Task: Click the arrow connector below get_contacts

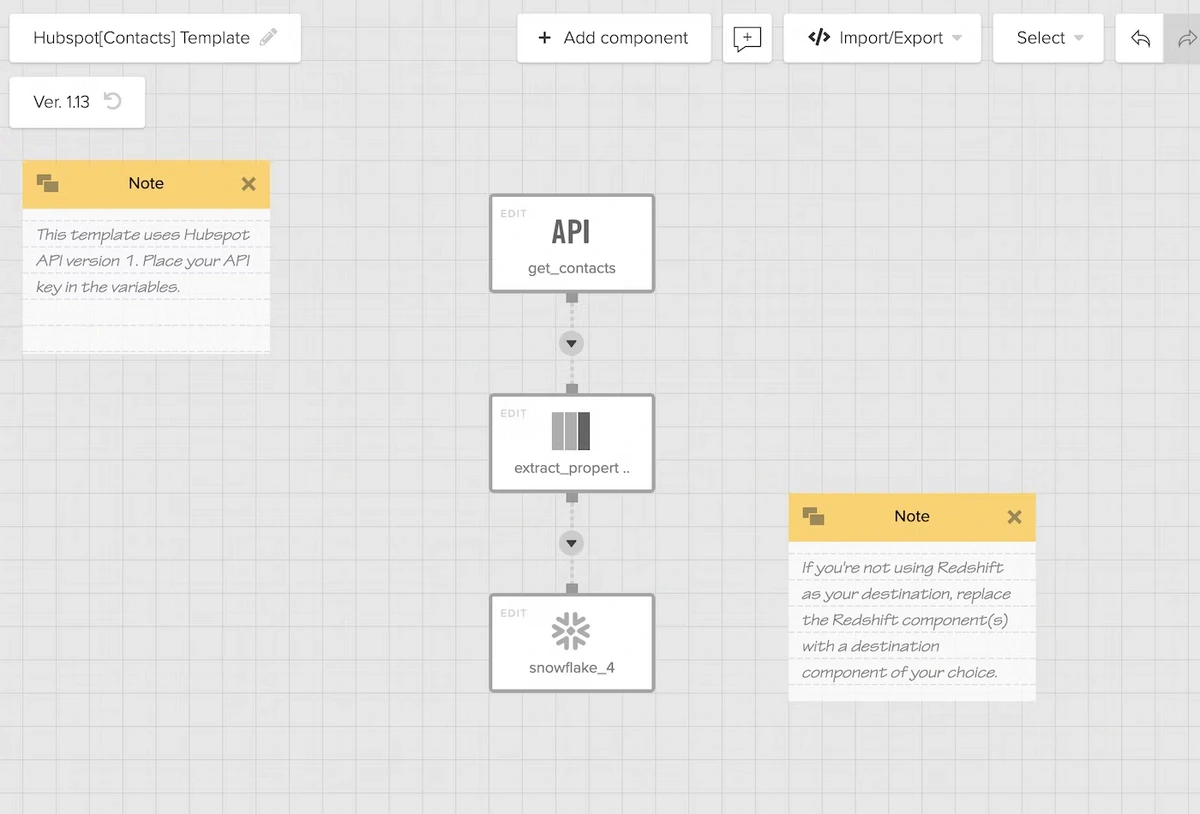Action: tap(571, 343)
